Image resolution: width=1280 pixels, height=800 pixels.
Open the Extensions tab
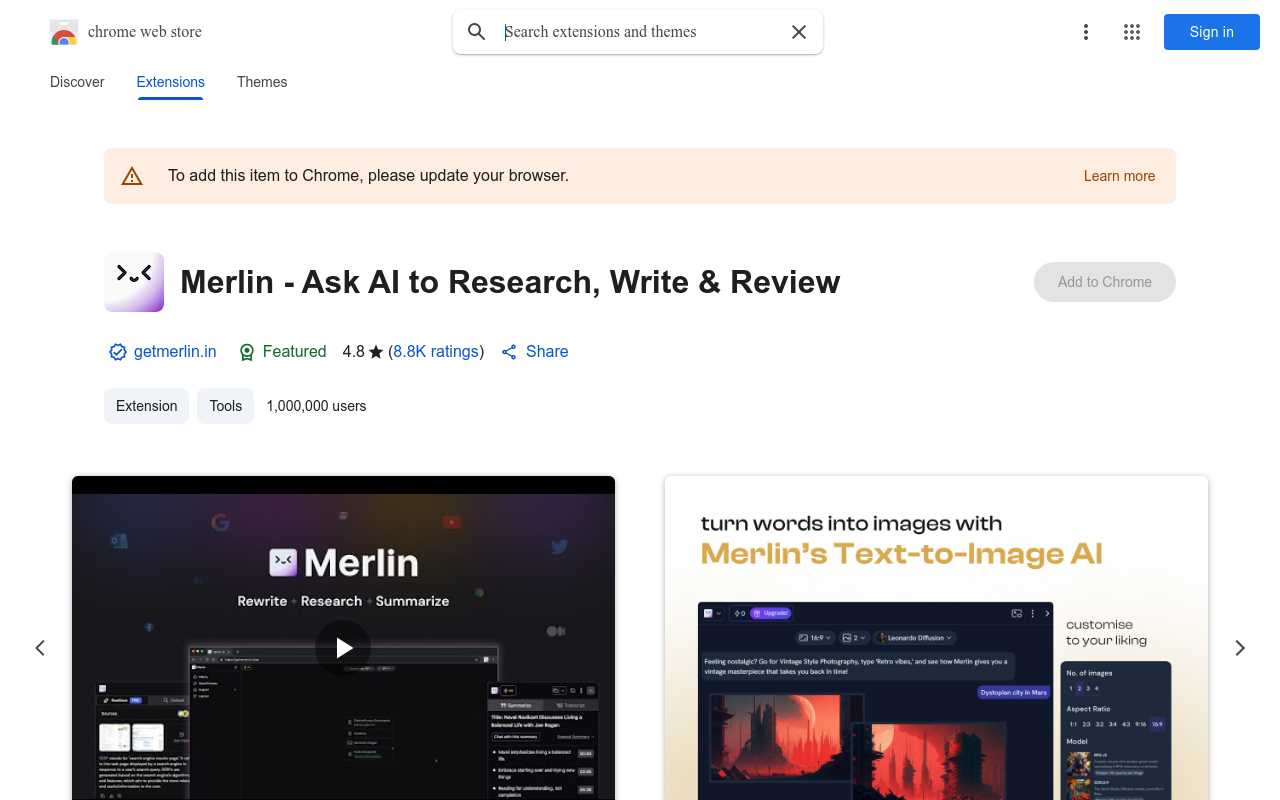pos(171,82)
